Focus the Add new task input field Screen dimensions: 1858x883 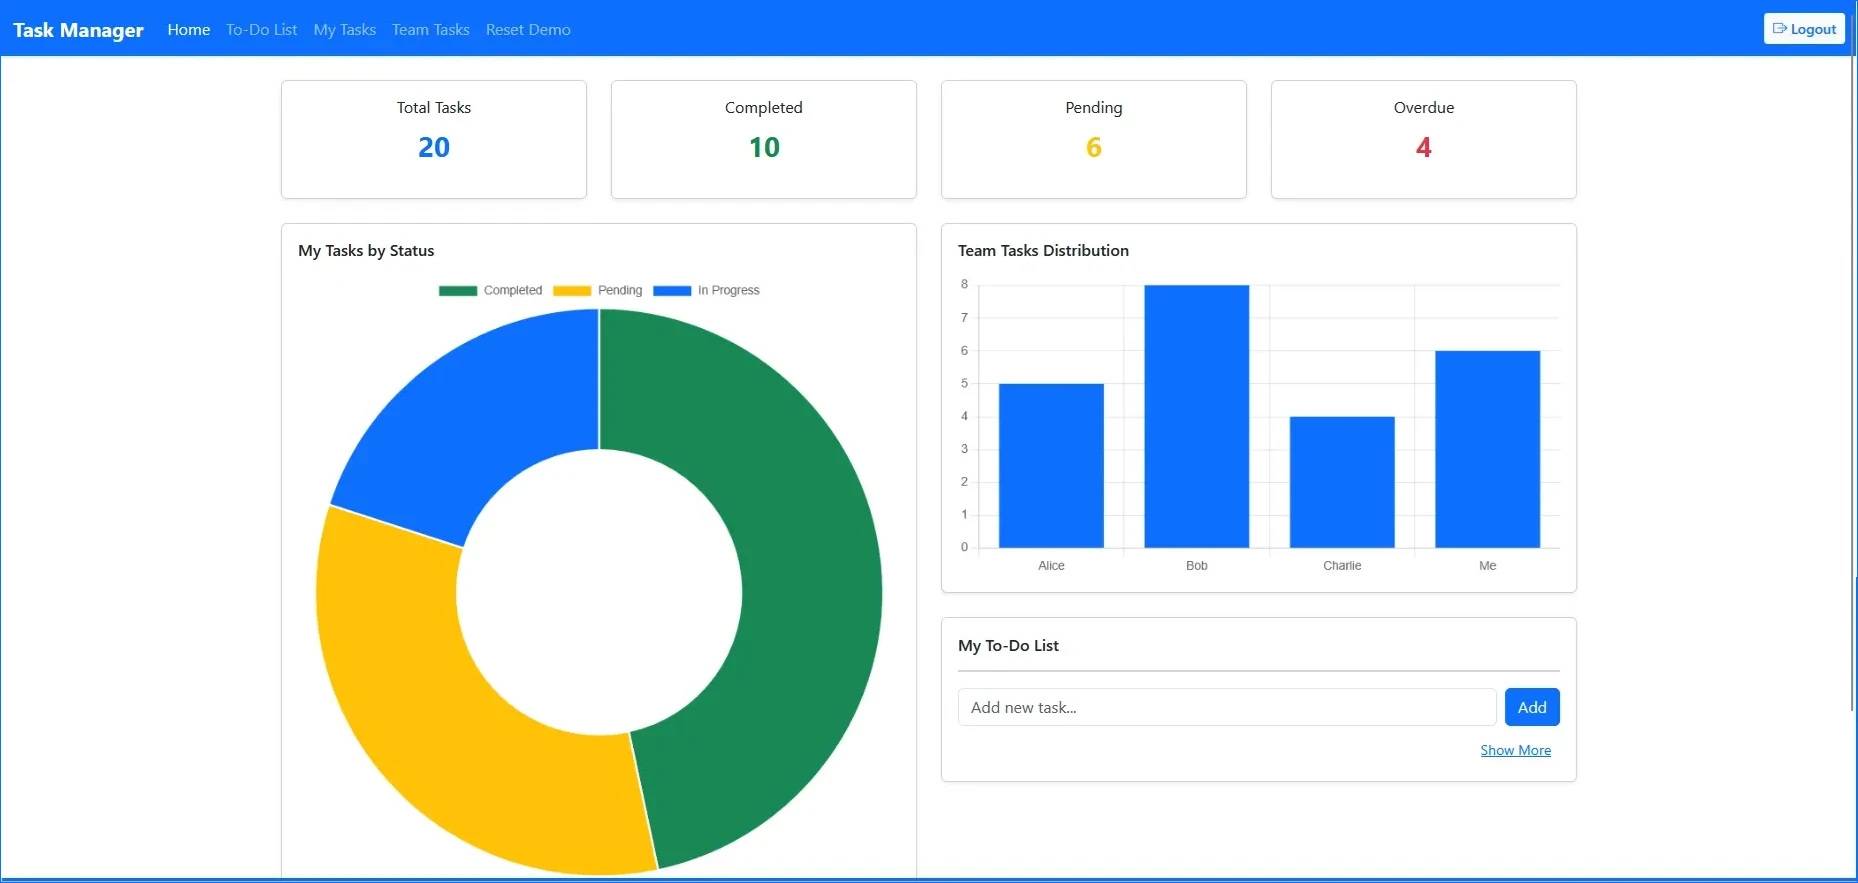coord(1226,707)
